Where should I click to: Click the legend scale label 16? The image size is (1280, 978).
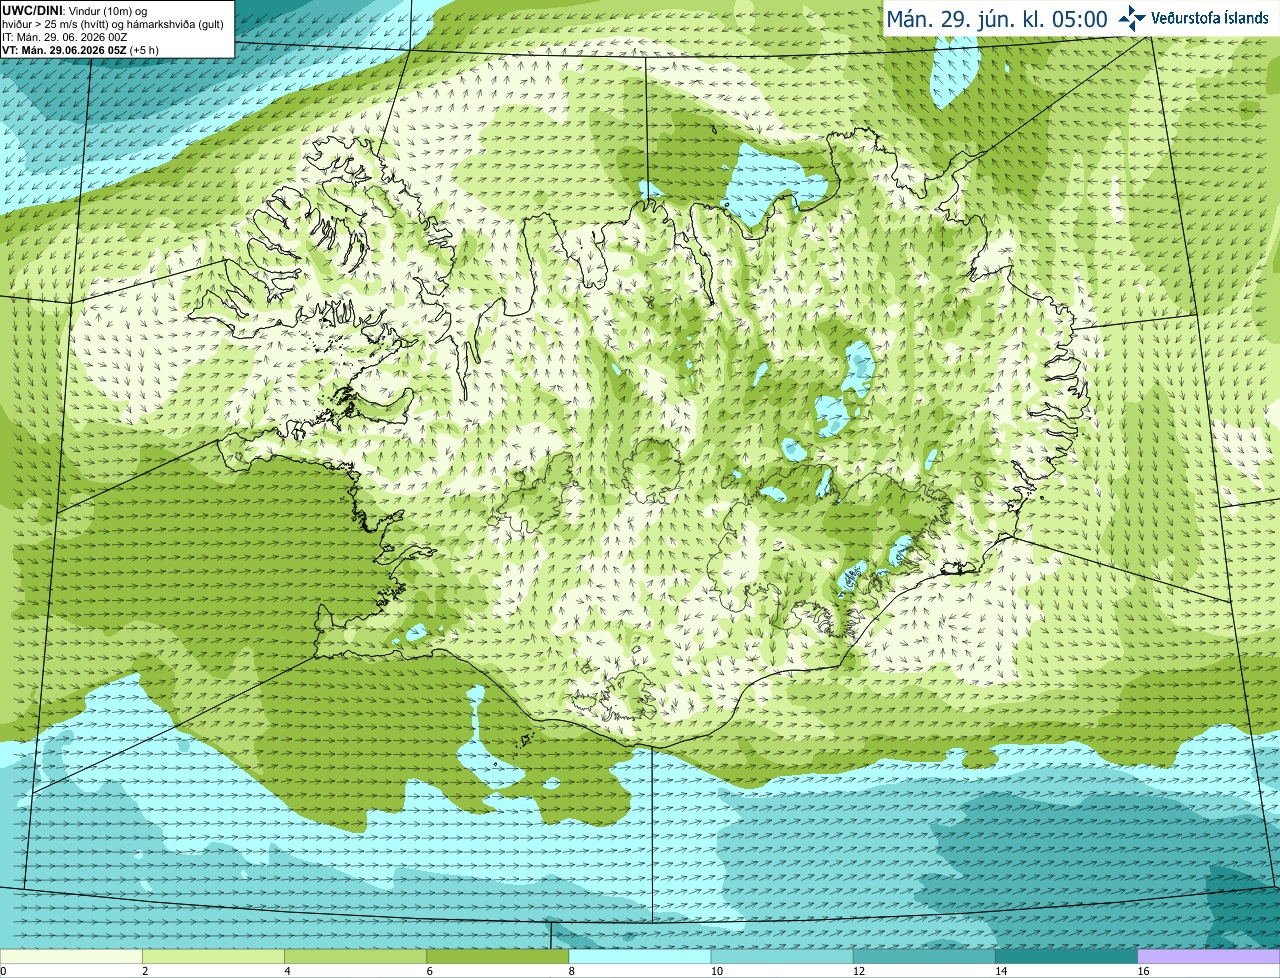pos(1143,971)
